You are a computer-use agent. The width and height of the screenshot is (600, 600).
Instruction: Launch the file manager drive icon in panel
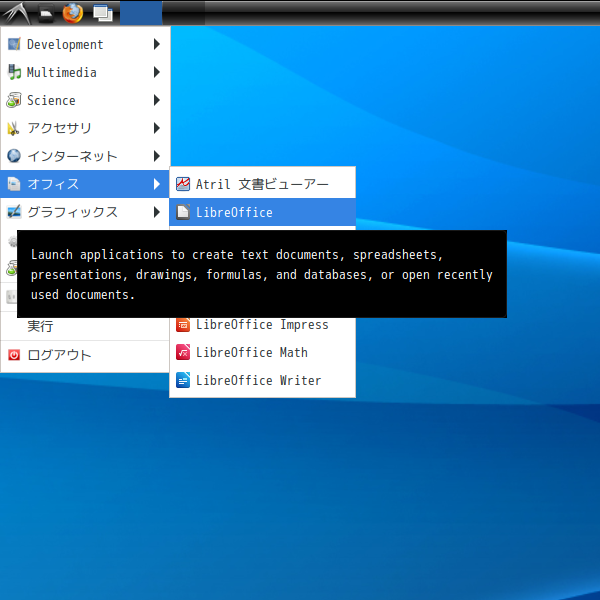pyautogui.click(x=46, y=13)
